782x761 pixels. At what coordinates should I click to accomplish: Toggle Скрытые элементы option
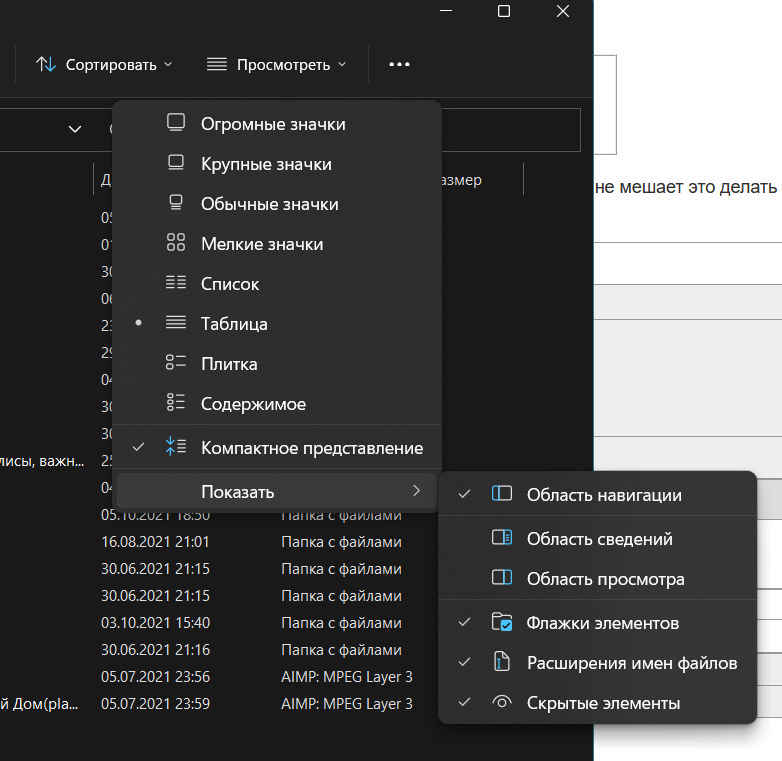point(597,703)
